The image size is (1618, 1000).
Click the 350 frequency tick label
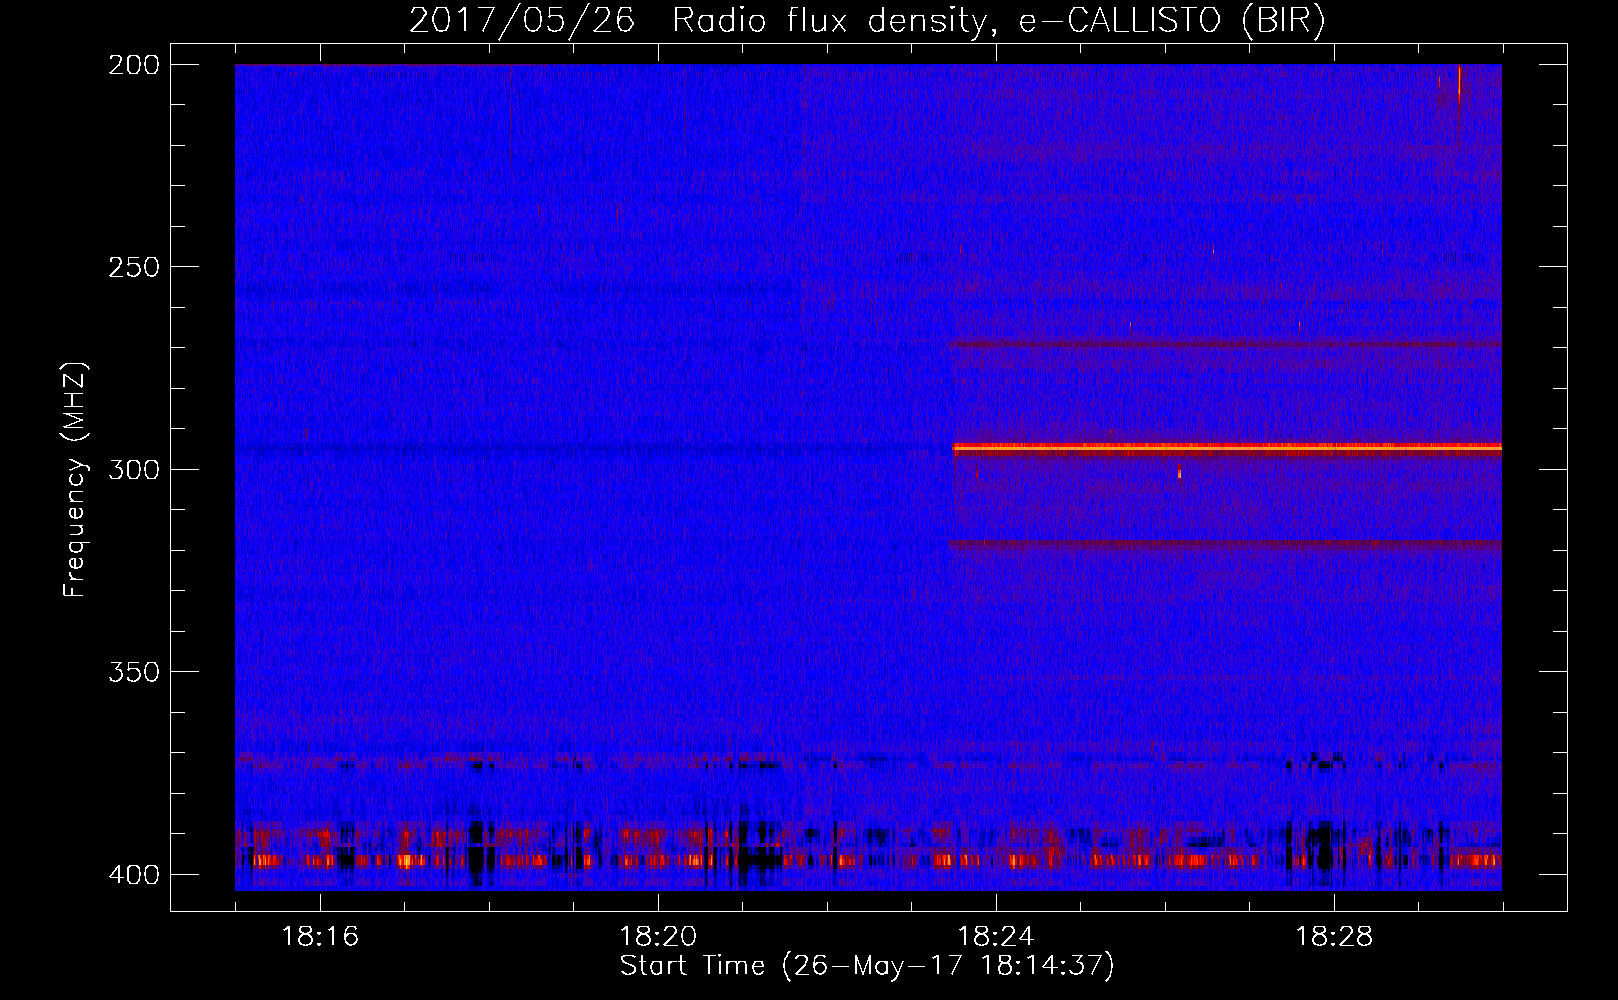tap(134, 672)
